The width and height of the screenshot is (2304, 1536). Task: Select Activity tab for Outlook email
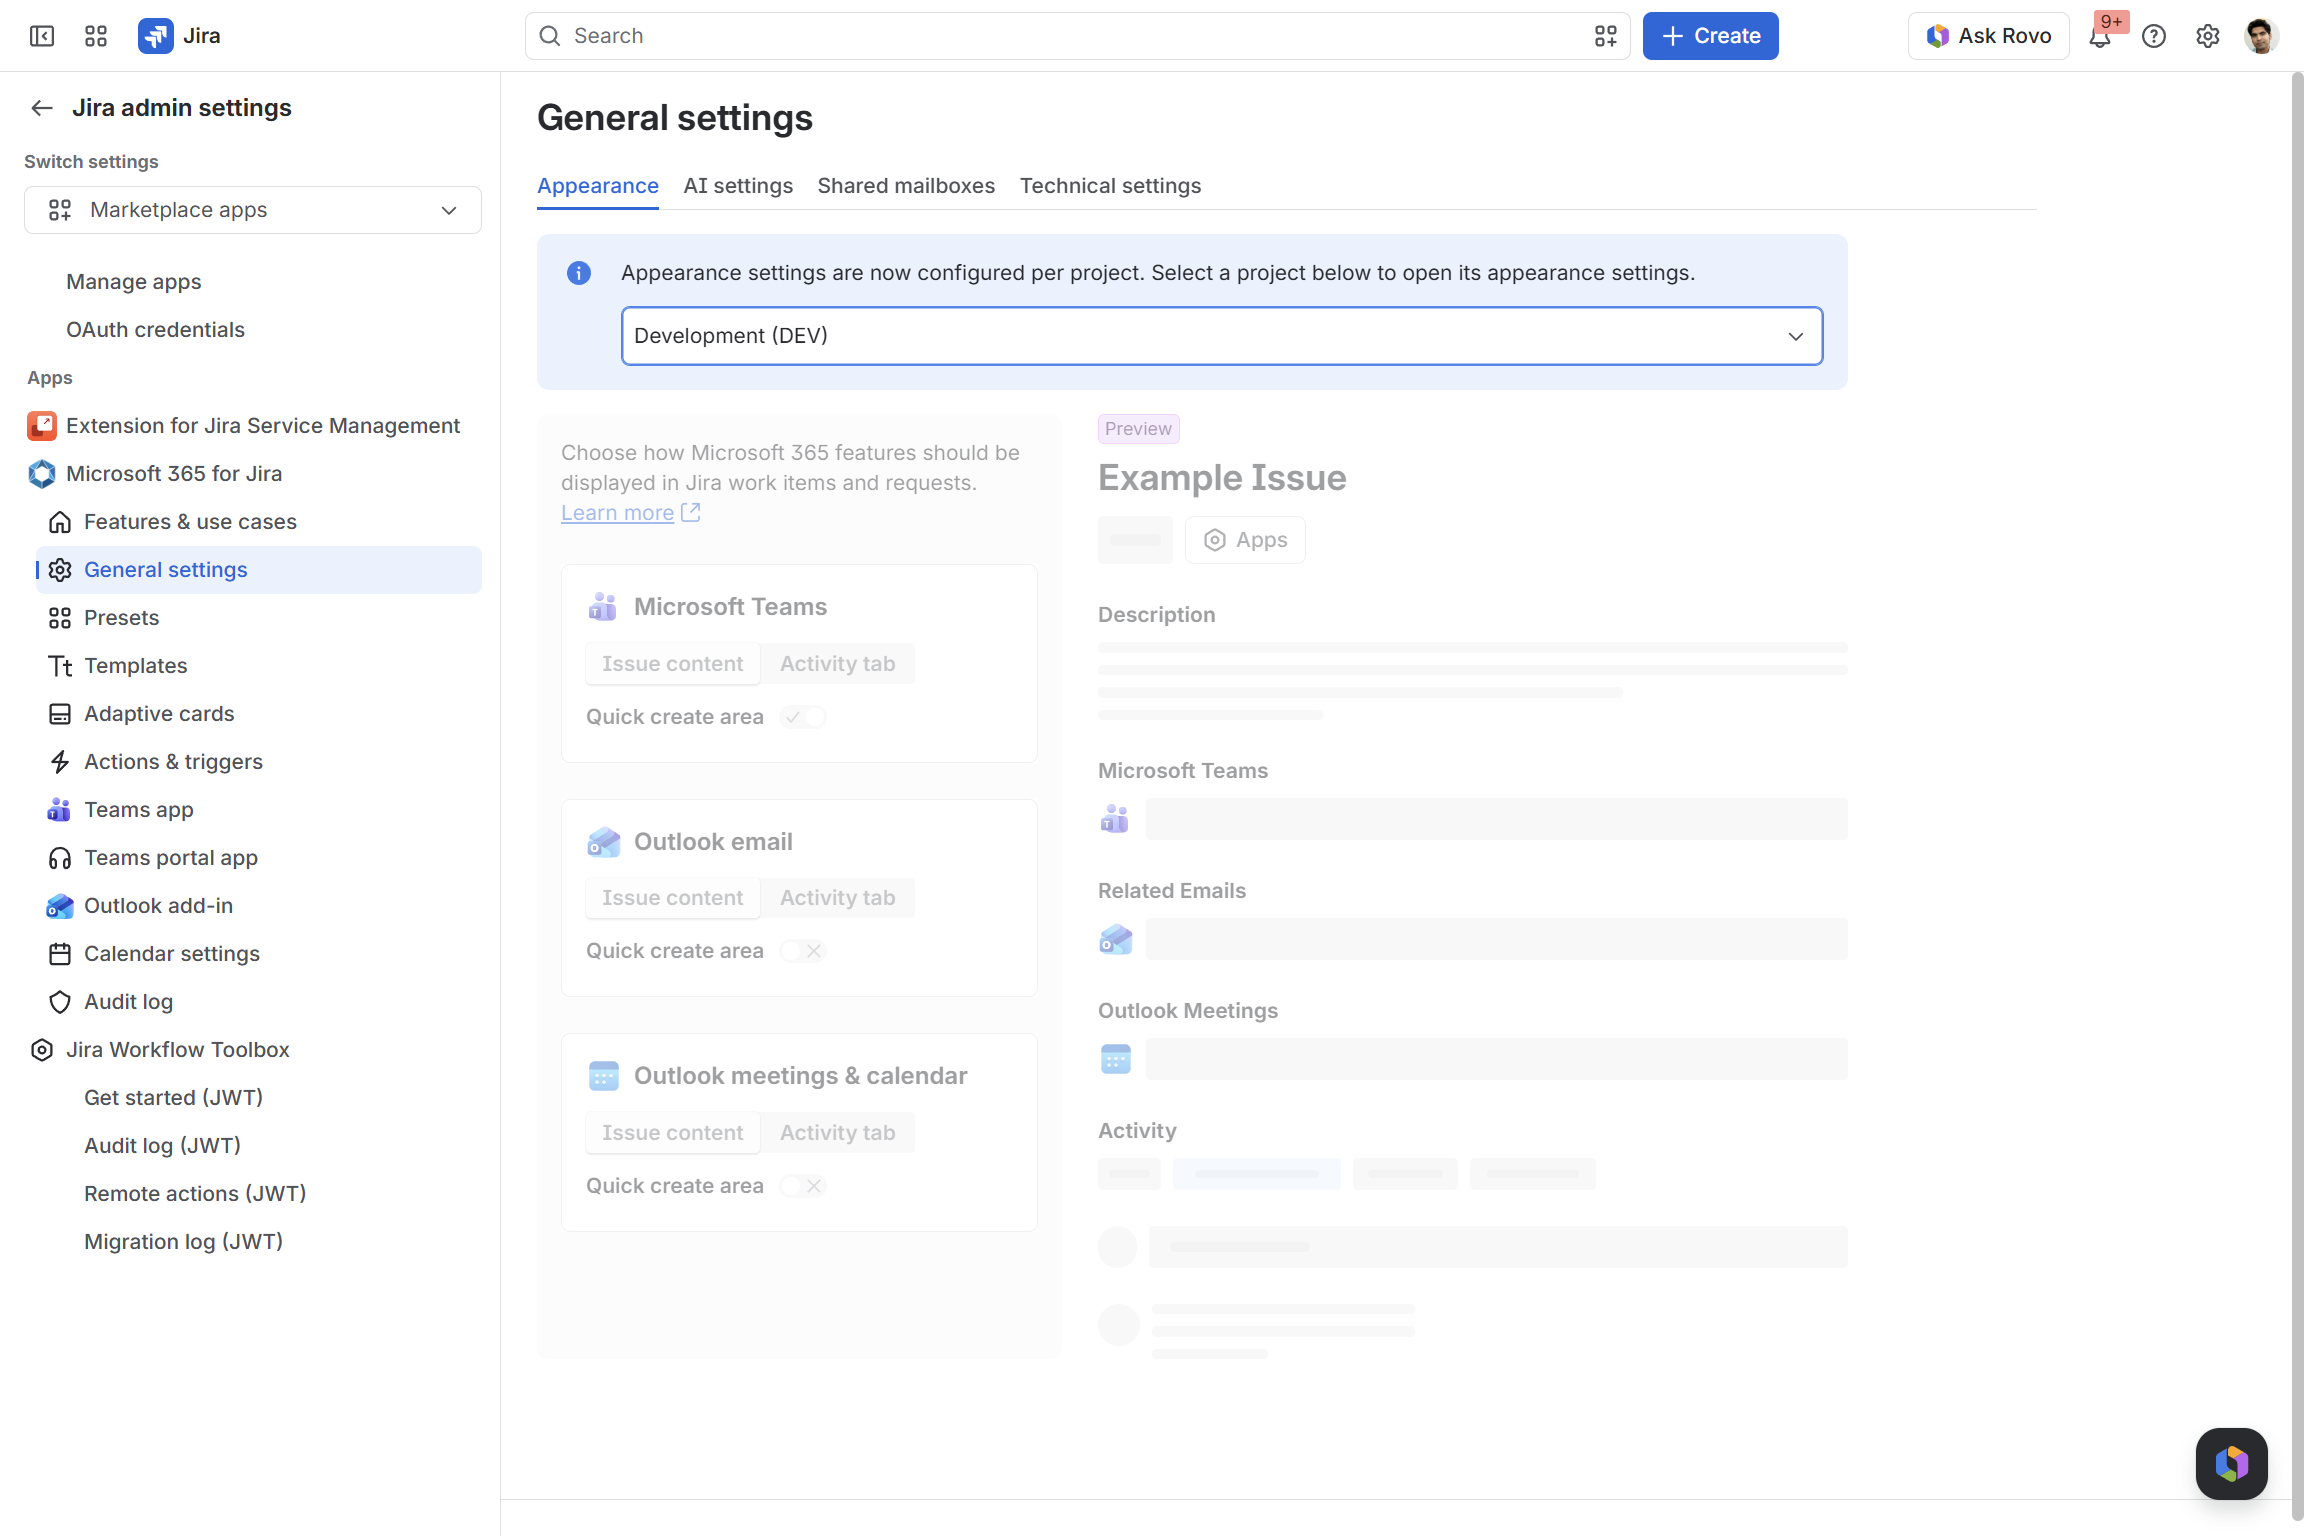point(838,898)
